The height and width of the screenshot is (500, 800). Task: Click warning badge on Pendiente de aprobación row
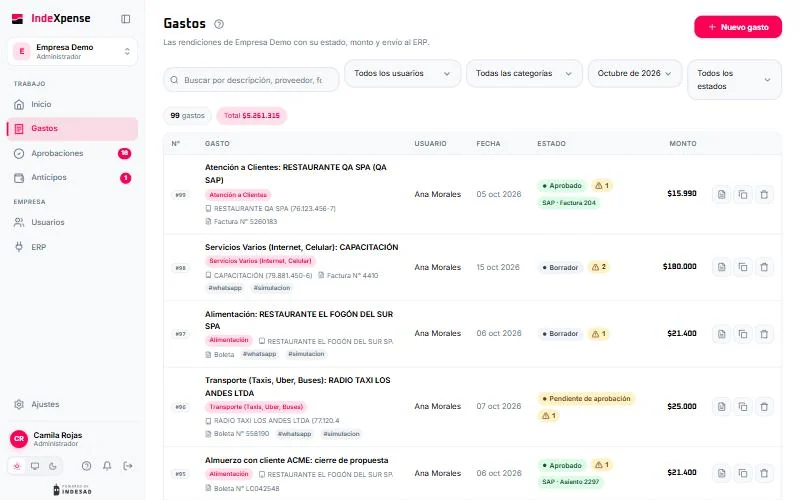[549, 416]
